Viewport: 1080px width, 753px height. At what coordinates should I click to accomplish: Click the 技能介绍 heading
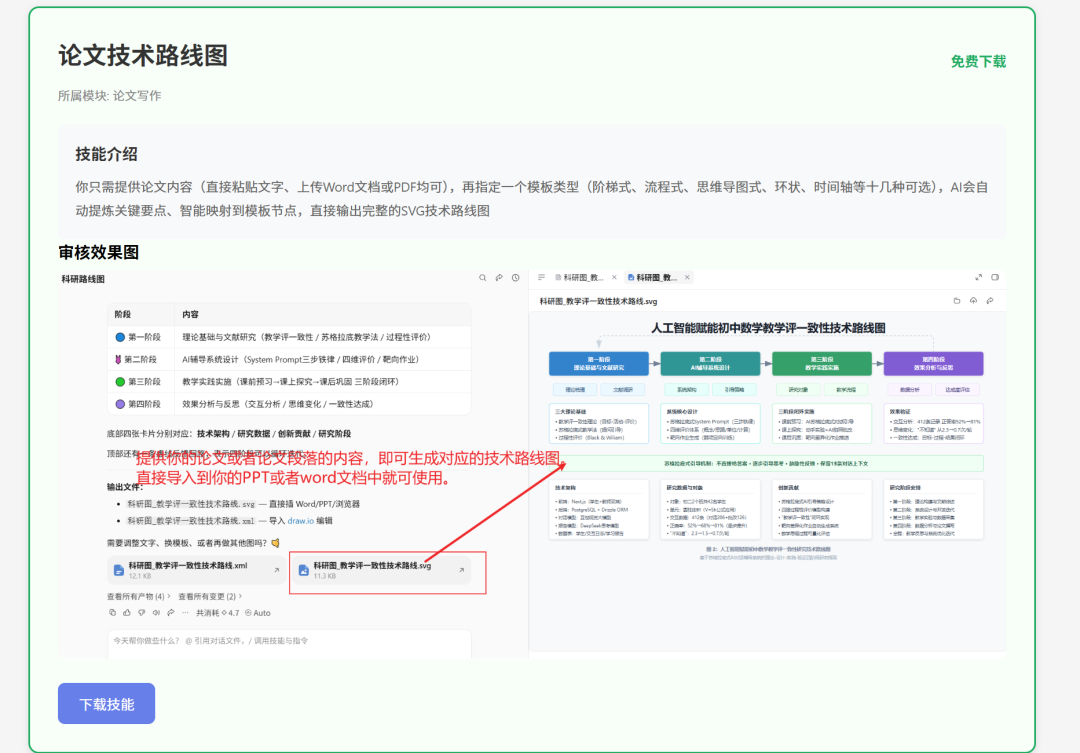click(x=107, y=154)
